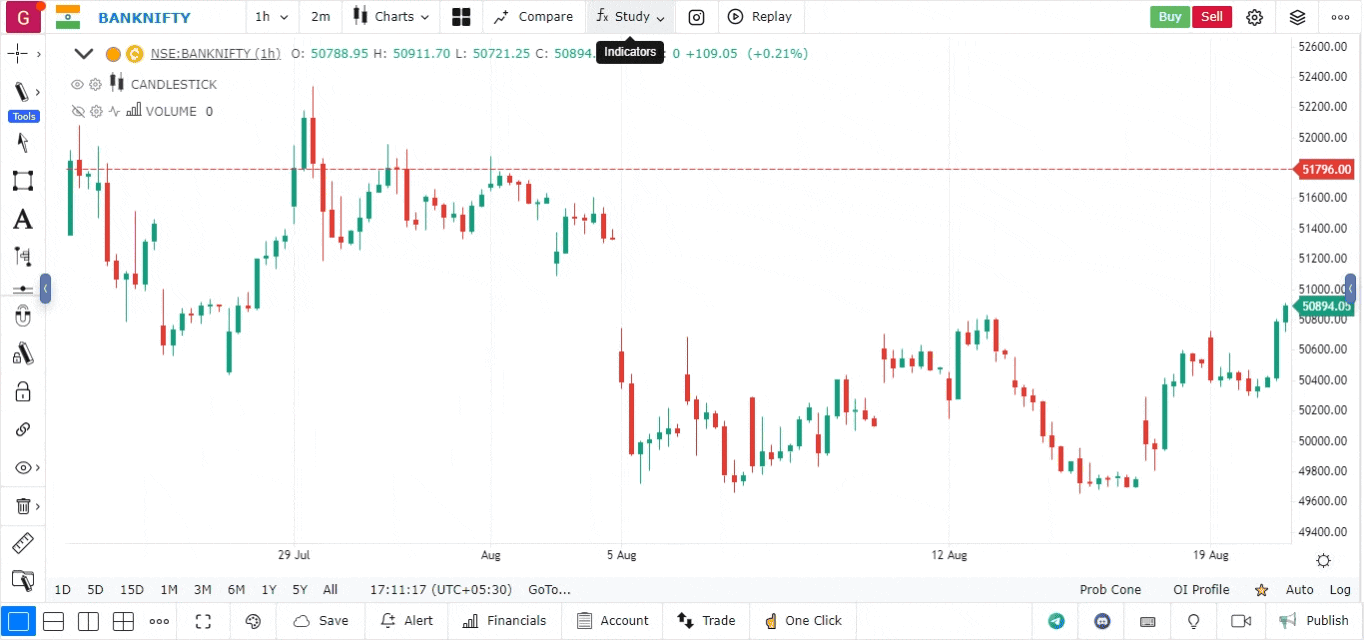This screenshot has width=1364, height=640.
Task: Open the color theme palette icon
Action: (x=253, y=621)
